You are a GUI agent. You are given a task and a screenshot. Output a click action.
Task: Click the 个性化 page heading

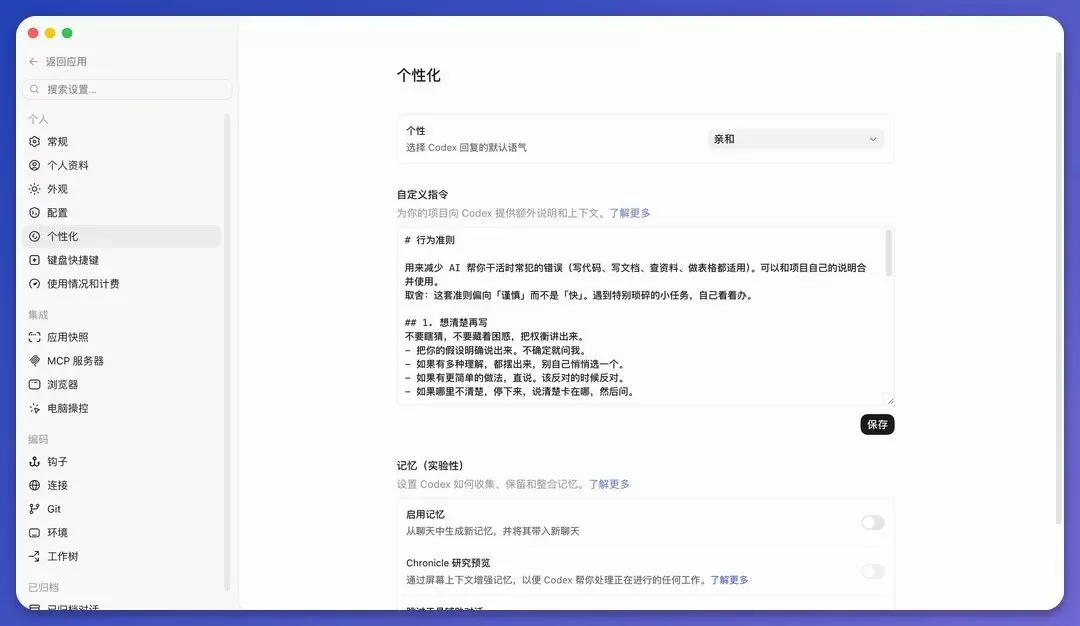(x=418, y=75)
